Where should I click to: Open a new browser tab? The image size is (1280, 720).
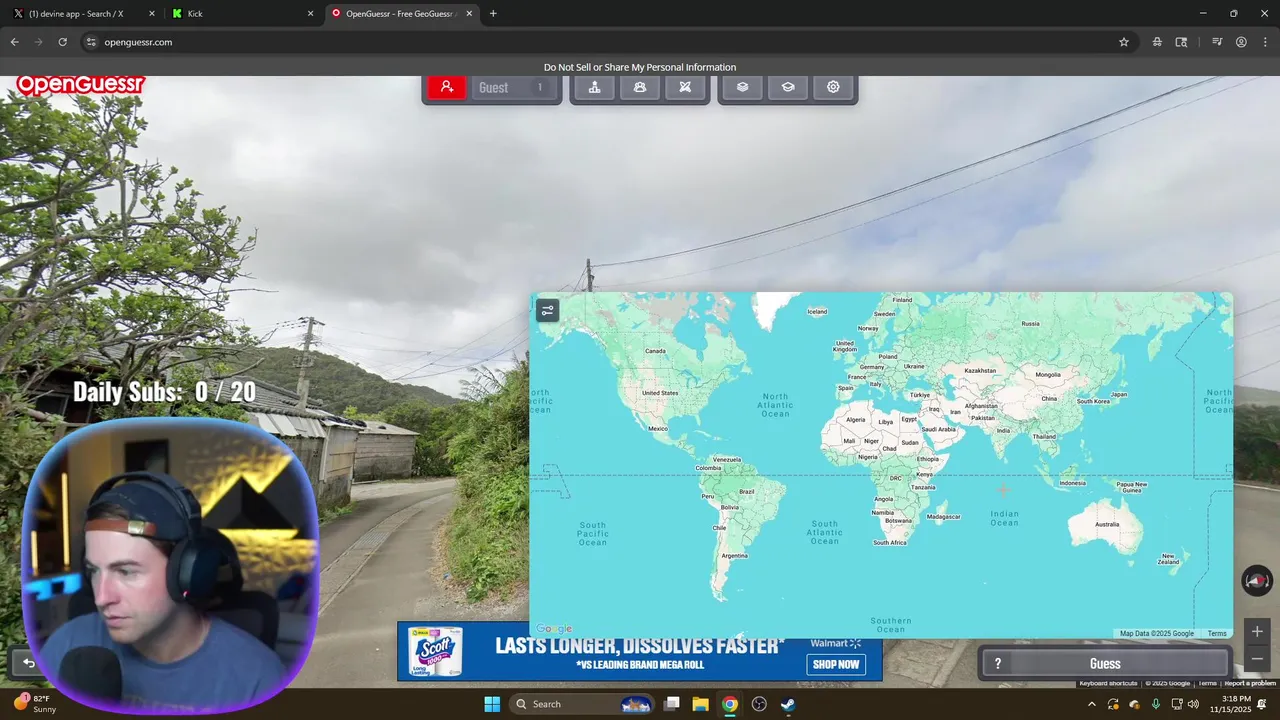point(493,14)
